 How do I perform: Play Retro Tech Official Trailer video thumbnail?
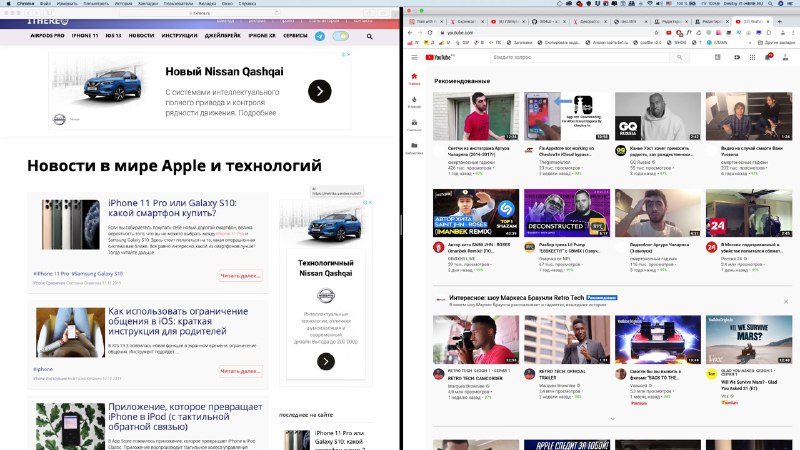[x=567, y=339]
